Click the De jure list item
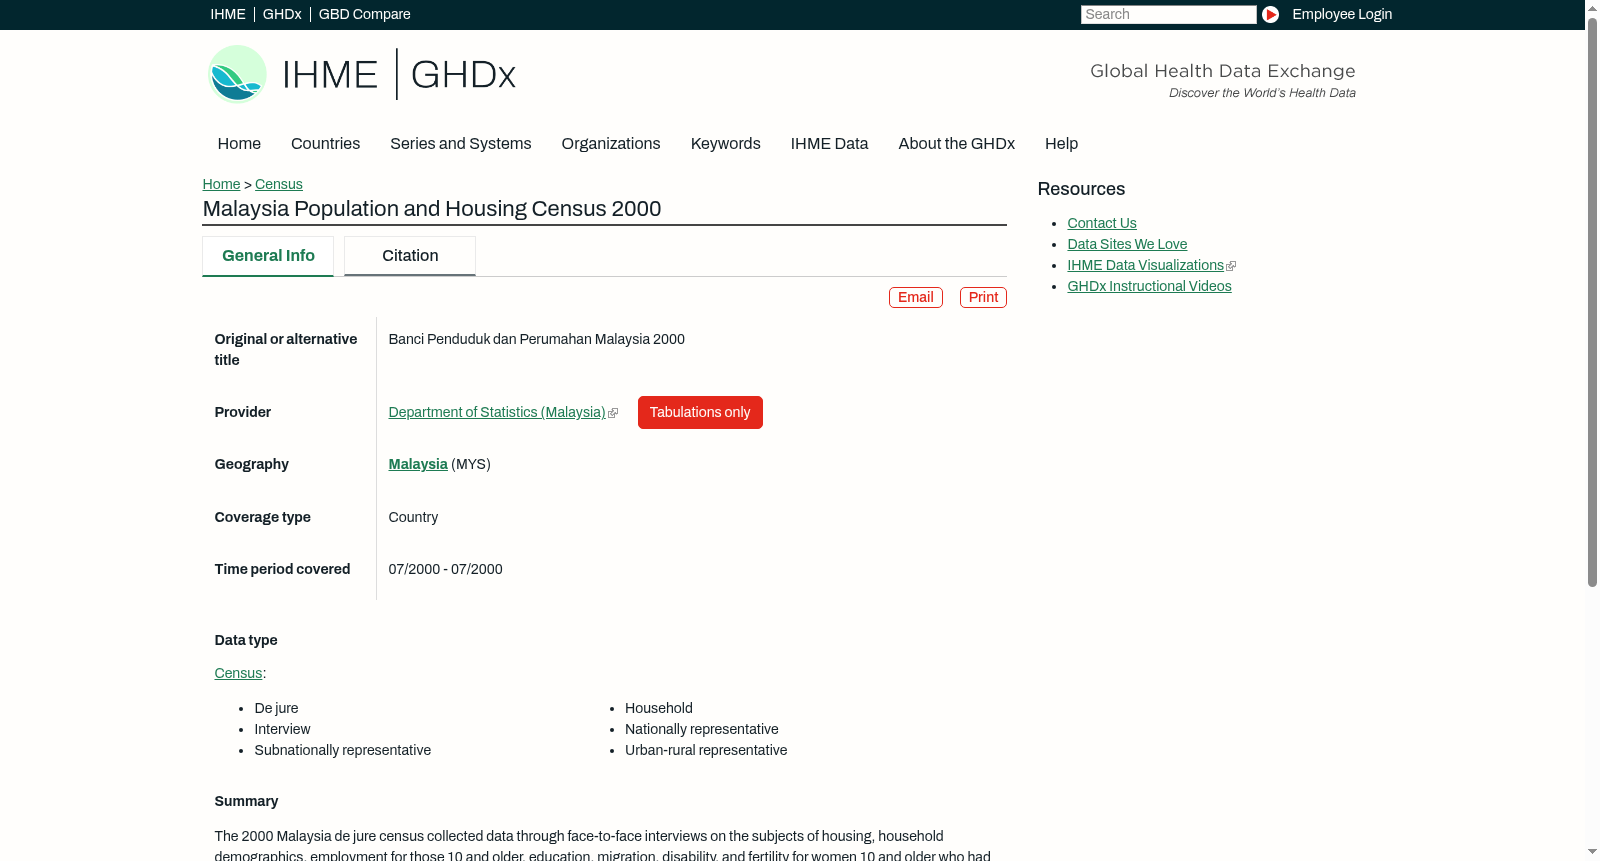The width and height of the screenshot is (1600, 861). click(276, 708)
